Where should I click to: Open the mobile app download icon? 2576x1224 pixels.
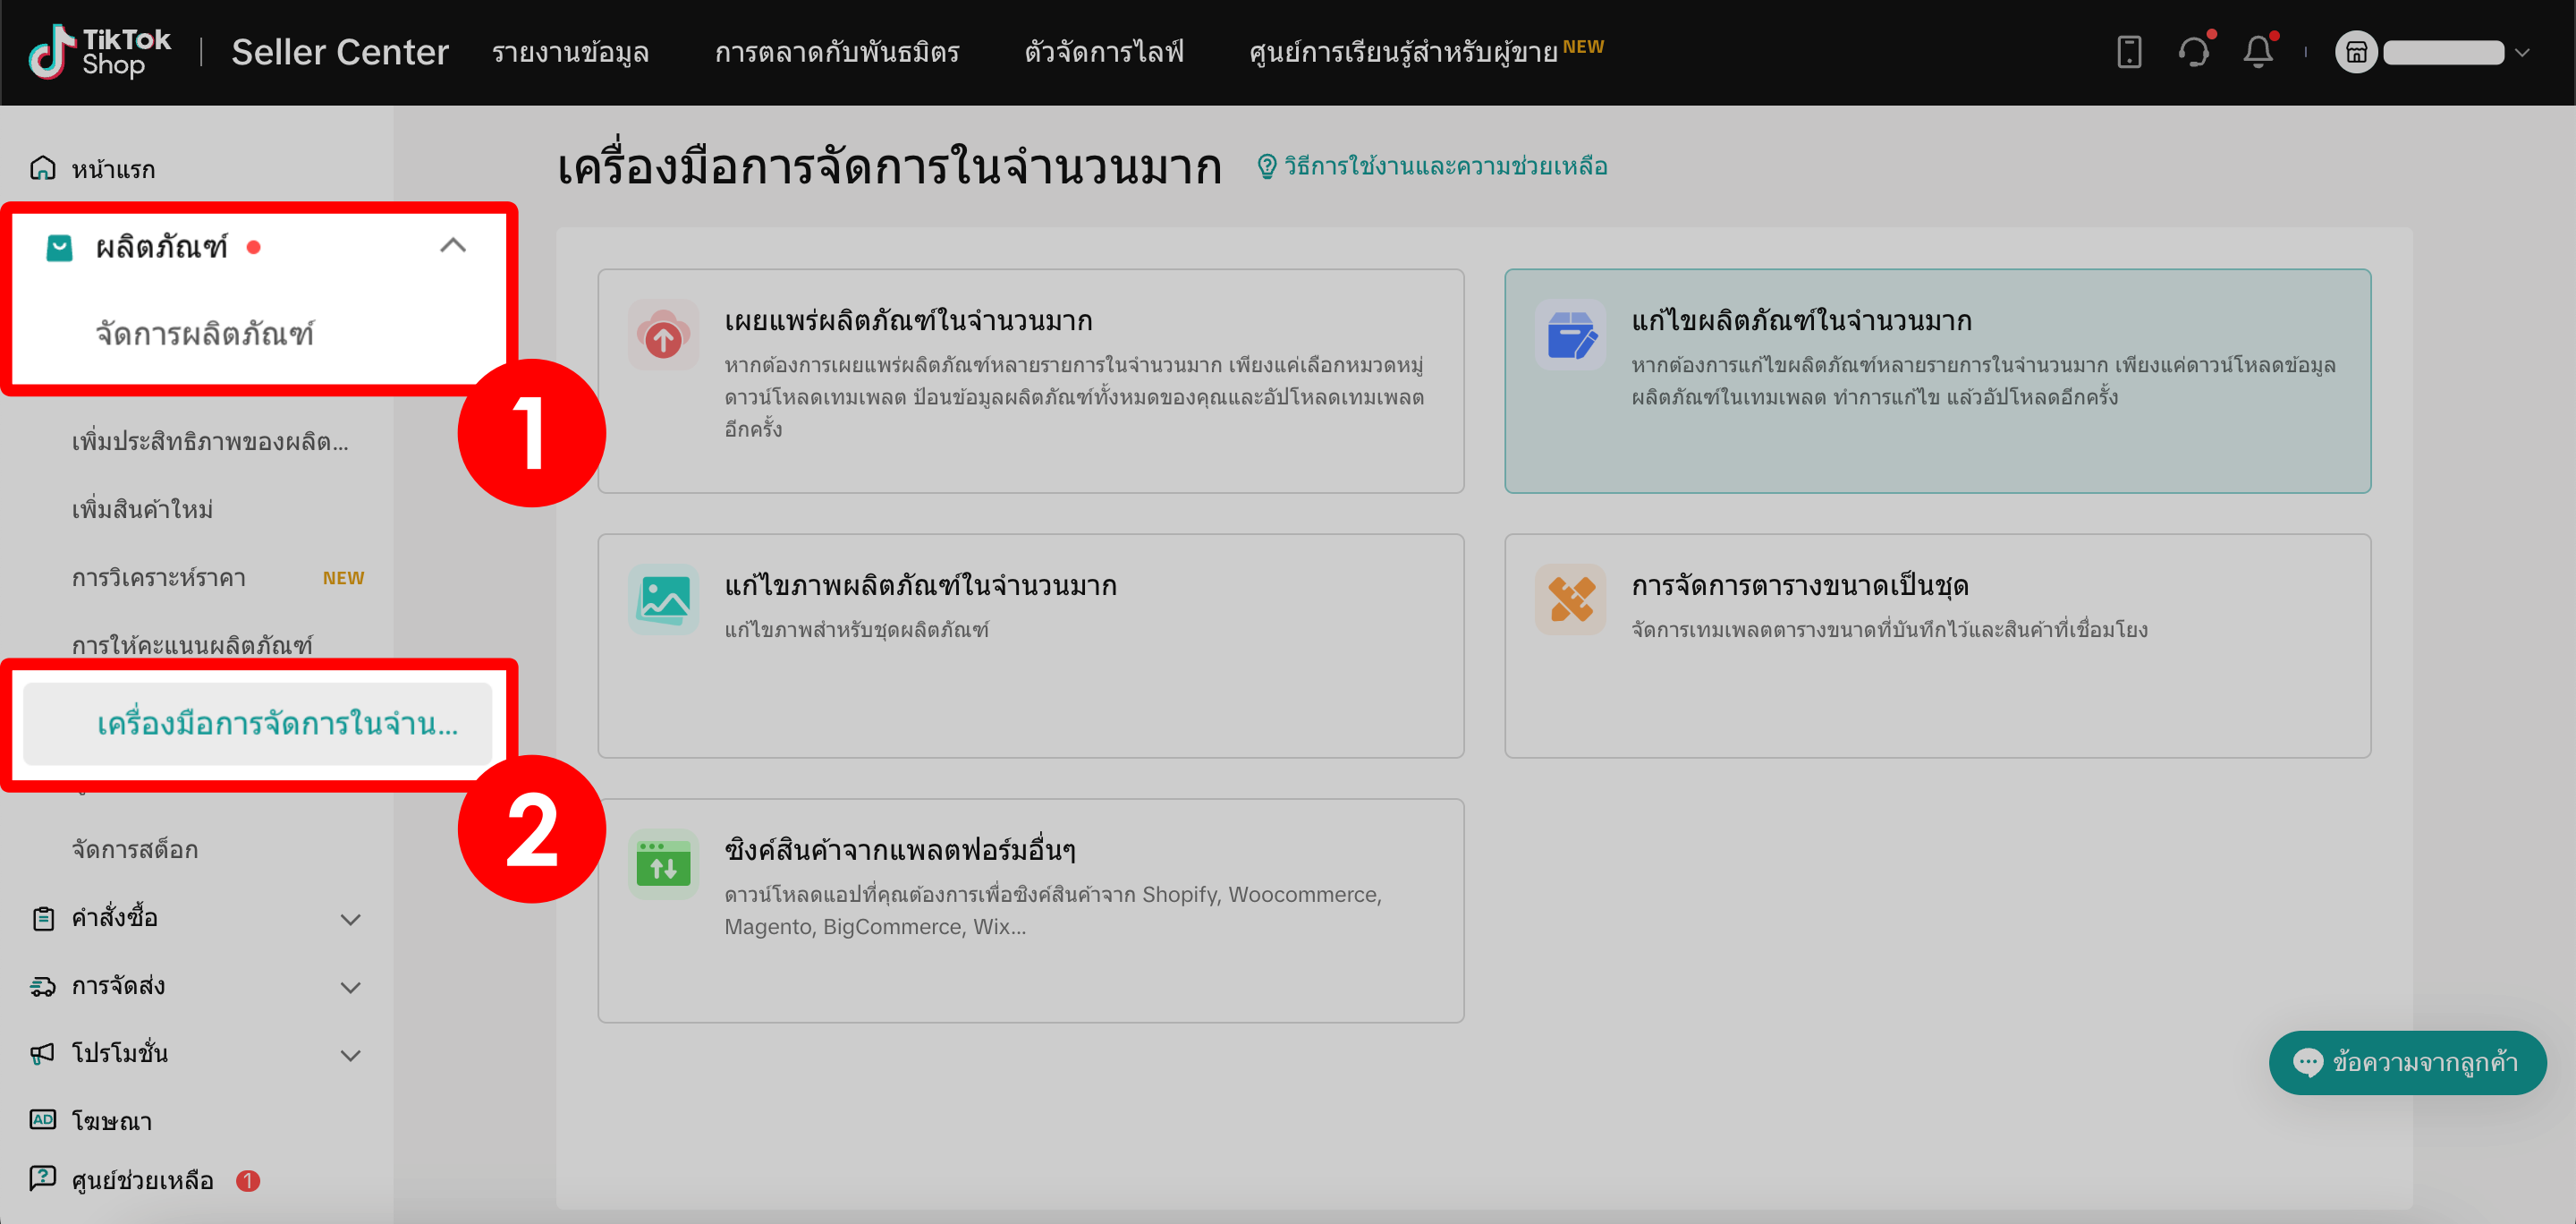(2130, 51)
